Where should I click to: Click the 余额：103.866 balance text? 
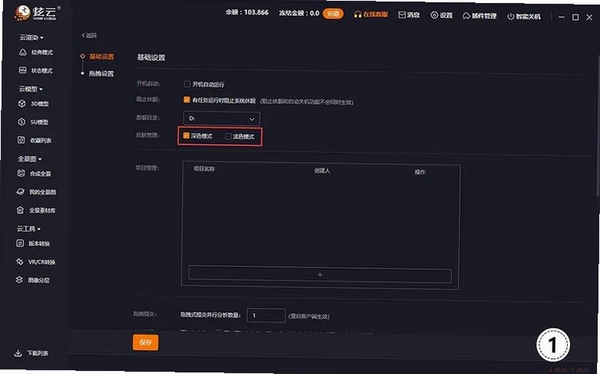[247, 12]
